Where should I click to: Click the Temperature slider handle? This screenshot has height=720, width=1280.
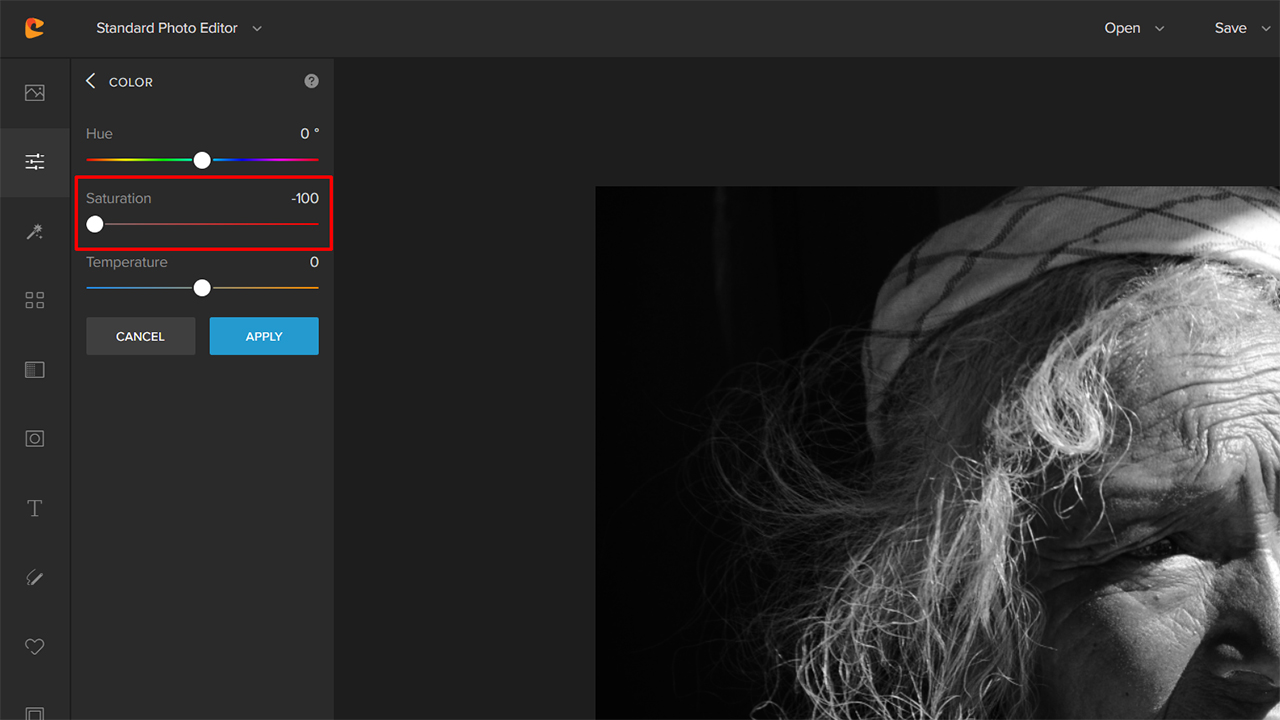202,287
